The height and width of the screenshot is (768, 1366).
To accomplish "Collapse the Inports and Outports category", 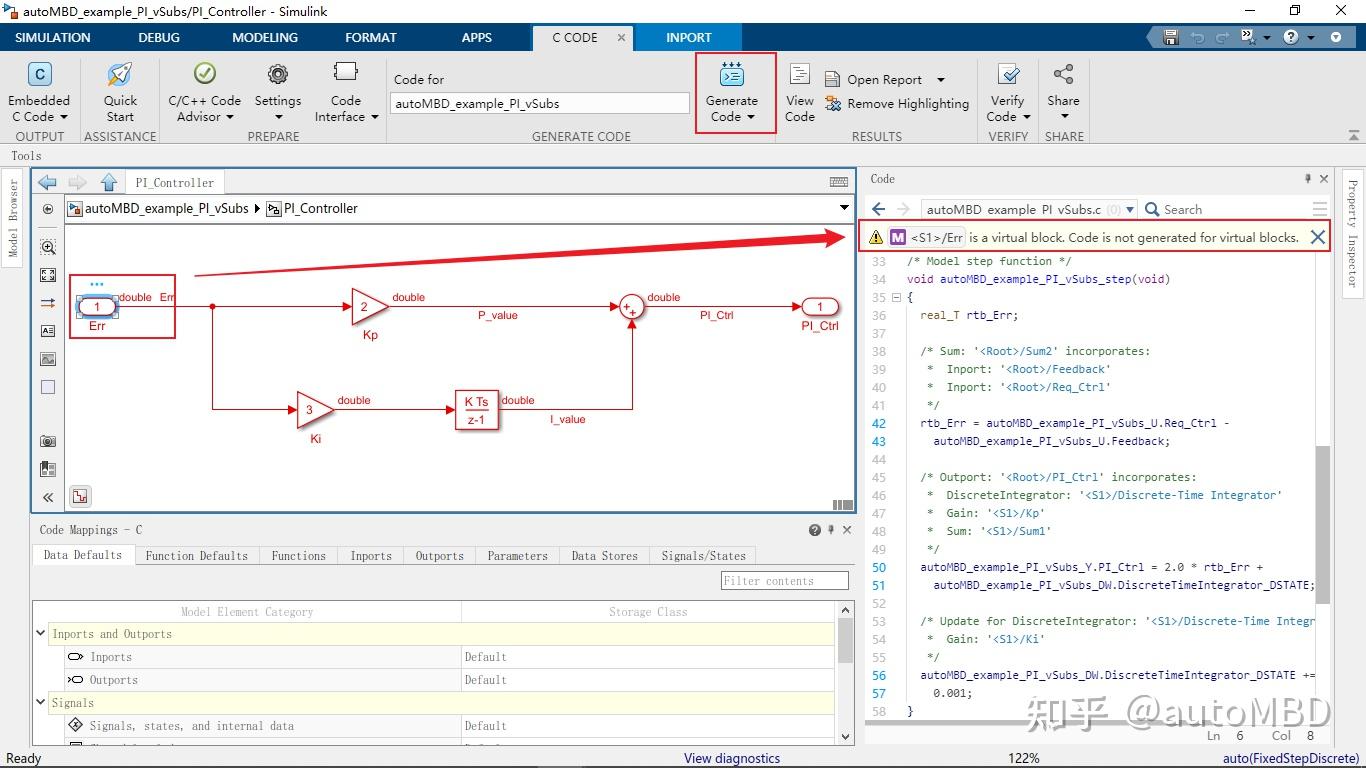I will 41,634.
